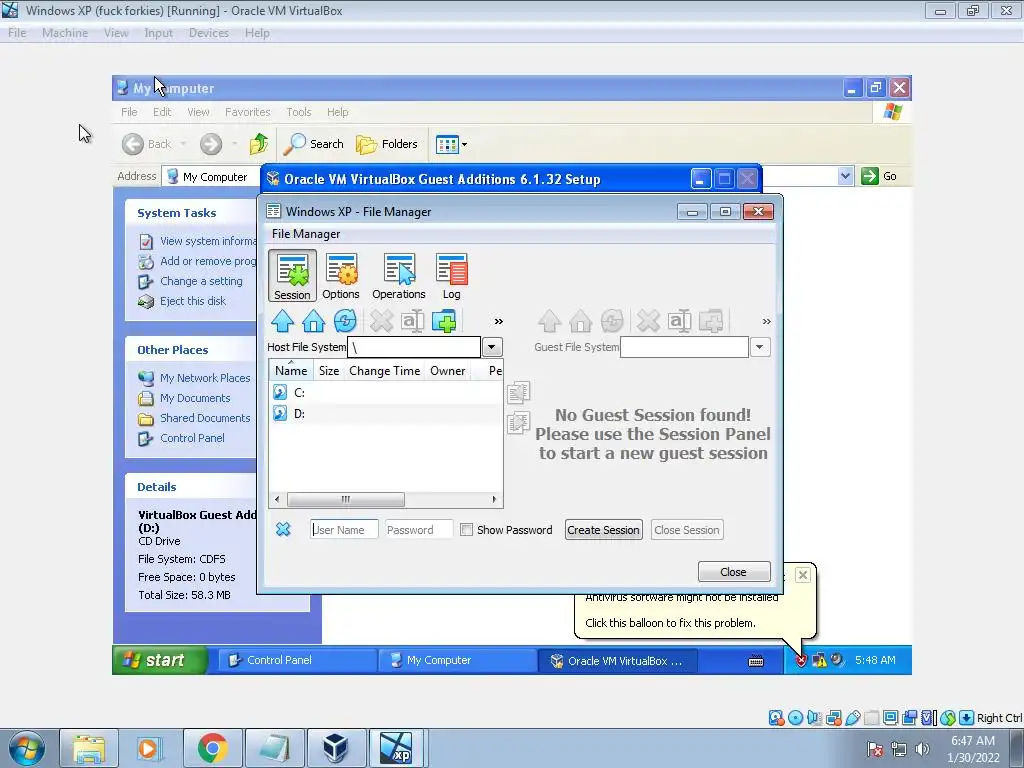The width and height of the screenshot is (1024, 768).
Task: Click the User Name field
Action: (x=344, y=530)
